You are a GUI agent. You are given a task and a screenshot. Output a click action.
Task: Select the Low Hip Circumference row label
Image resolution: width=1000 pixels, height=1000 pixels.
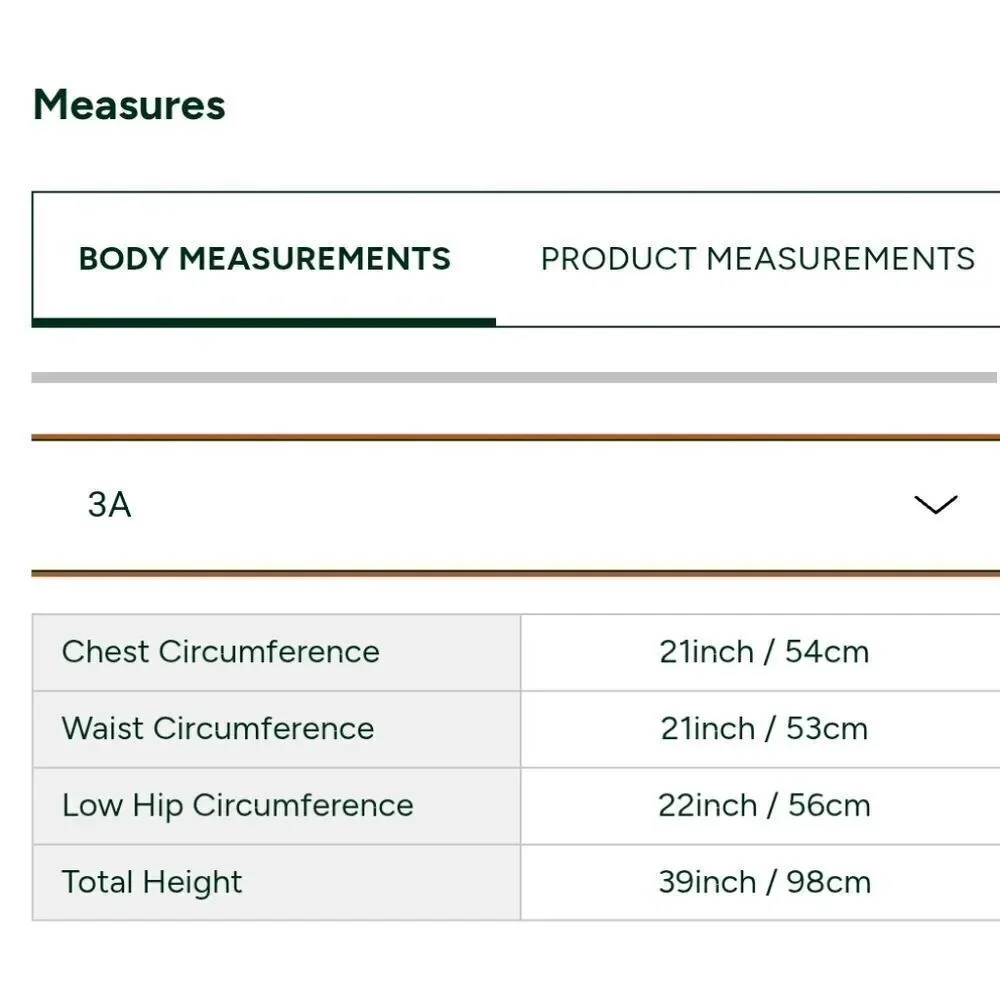pyautogui.click(x=238, y=805)
